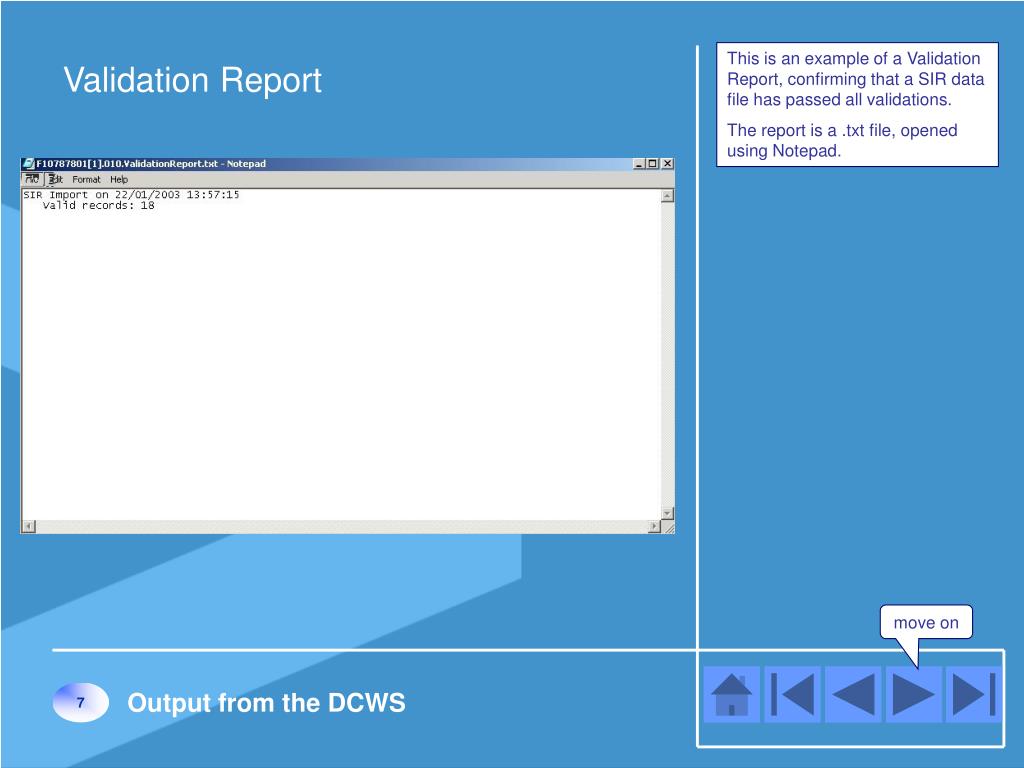The height and width of the screenshot is (768, 1024).
Task: Click the 'The report is a .txt file' paragraph
Action: tap(842, 140)
